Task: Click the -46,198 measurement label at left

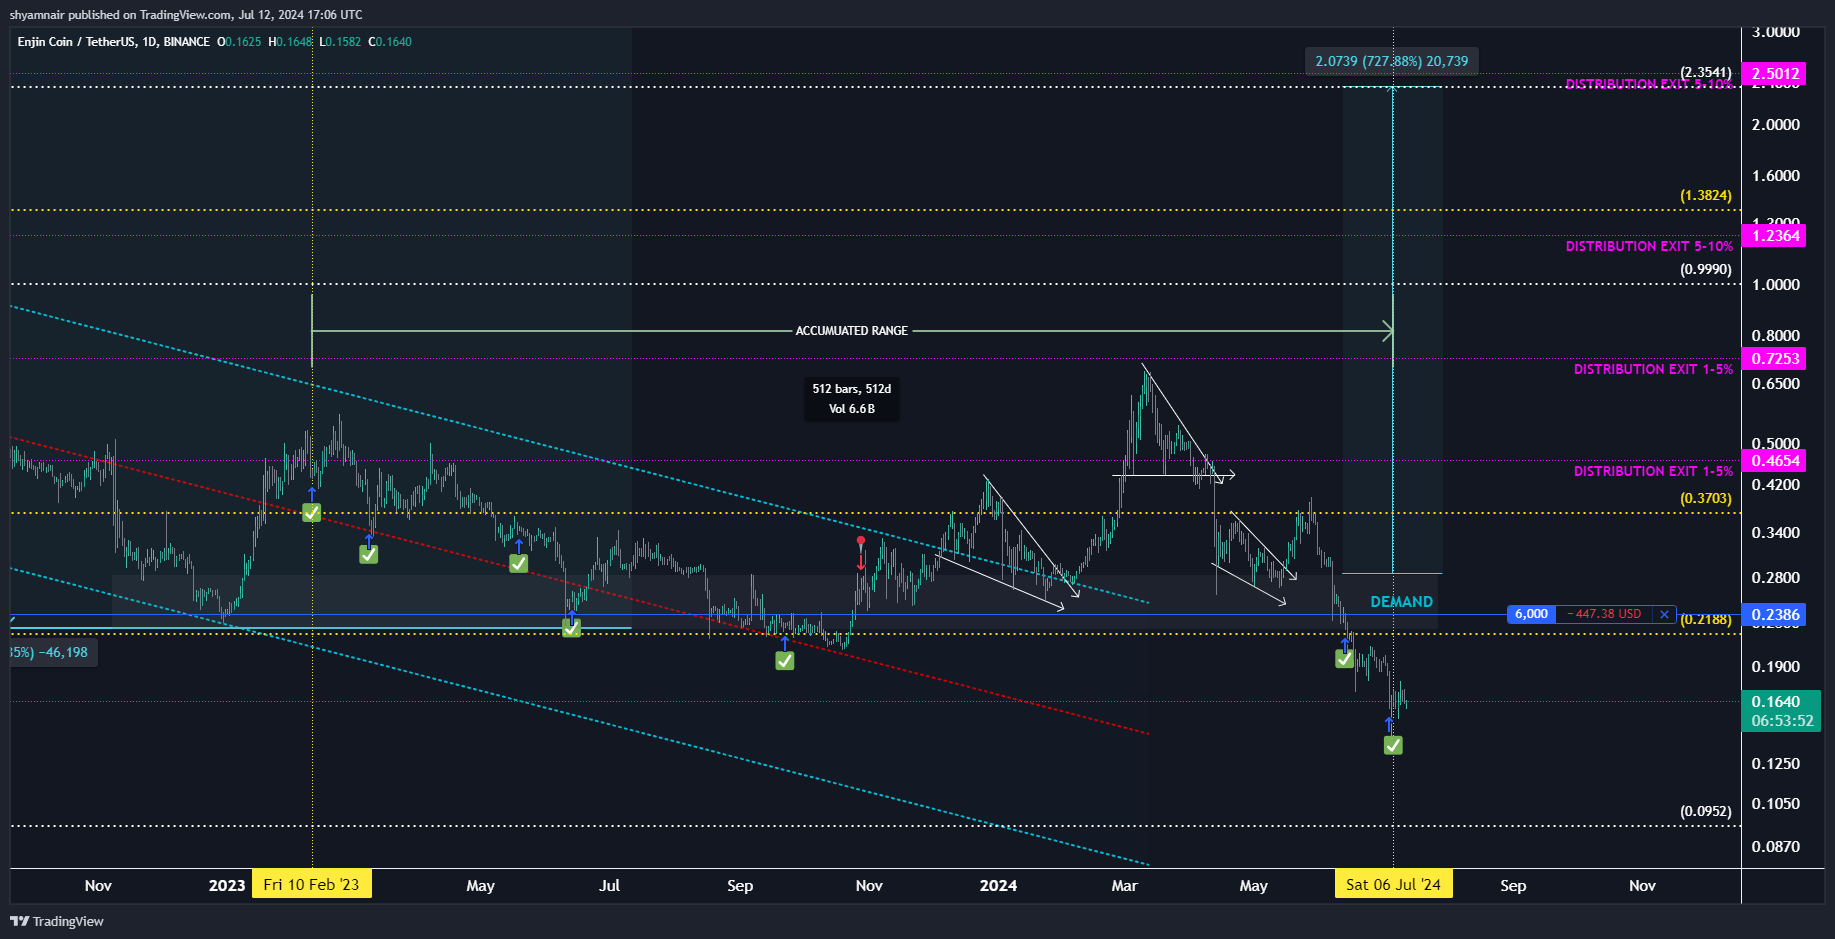Action: 52,652
